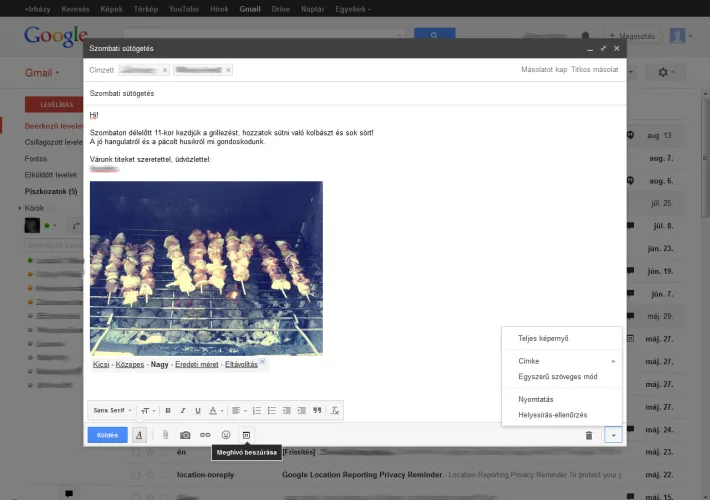Click the Levélírás compose button
710x500 pixels.
54,104
